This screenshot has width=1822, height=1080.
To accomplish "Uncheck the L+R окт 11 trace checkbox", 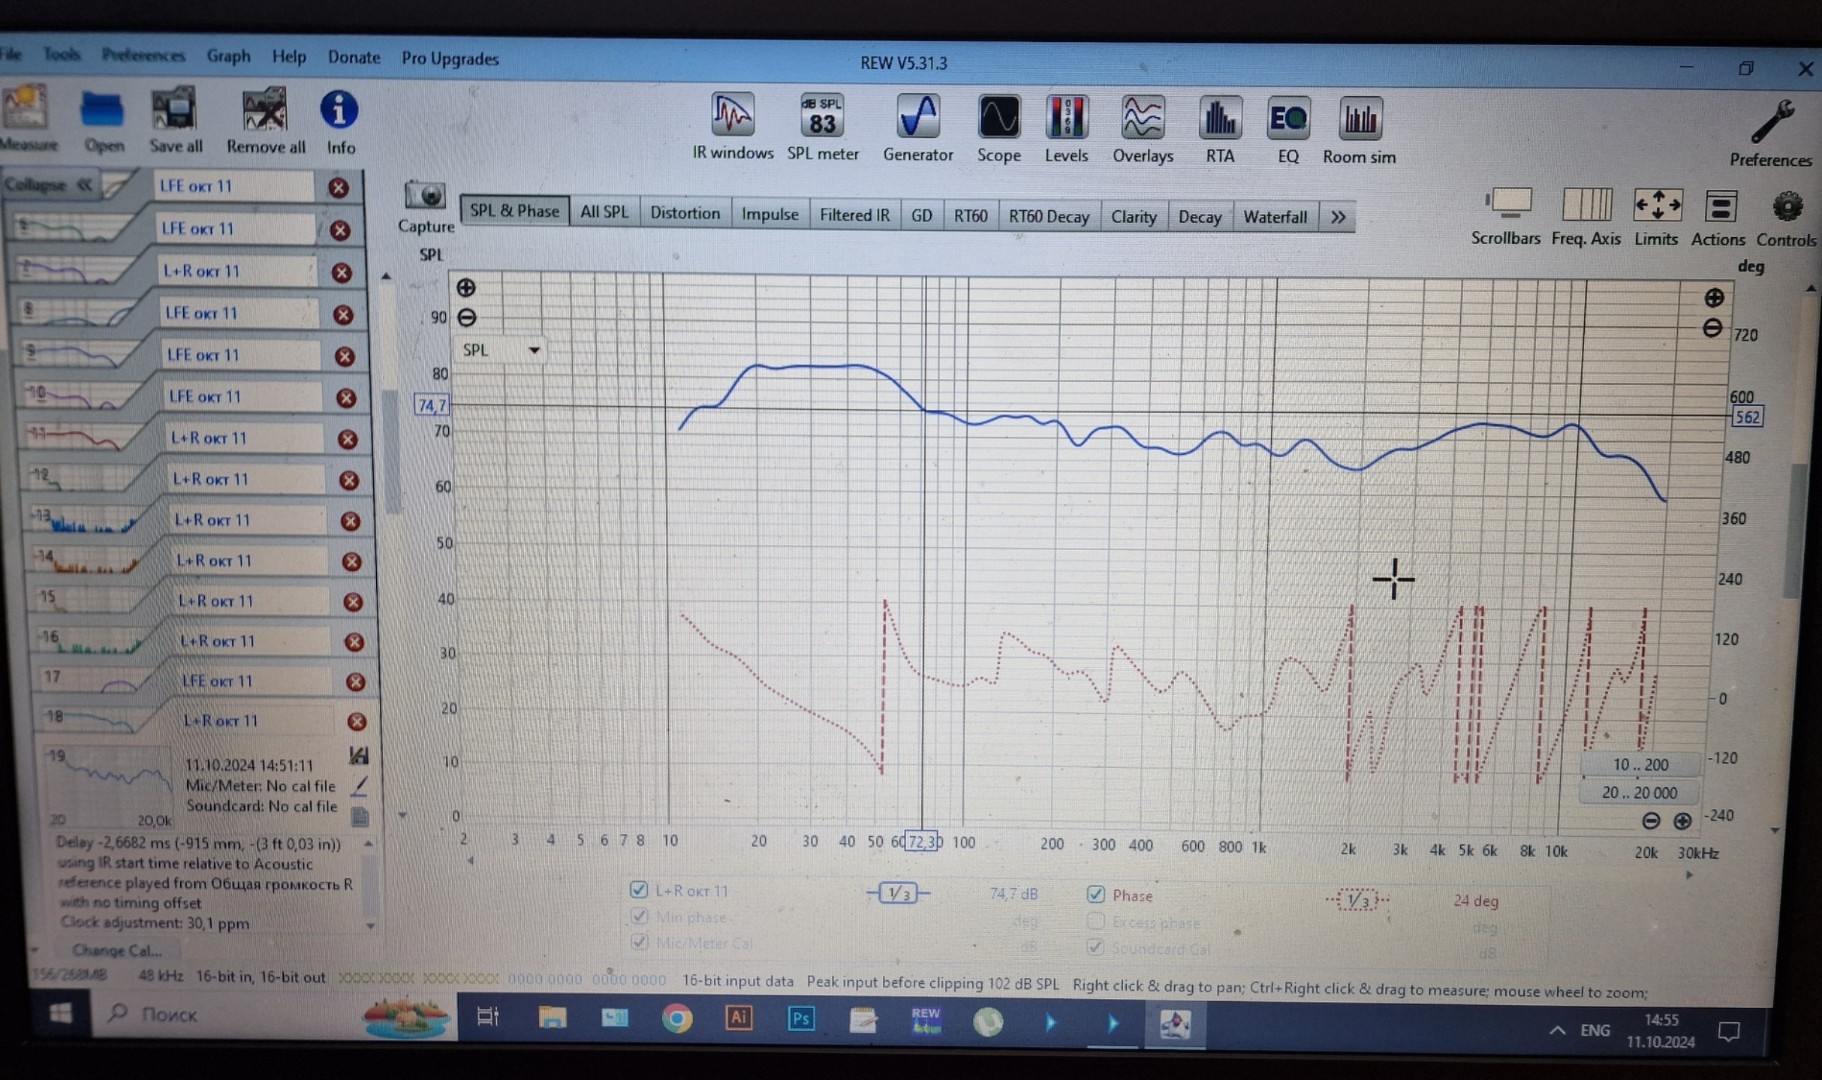I will click(639, 889).
